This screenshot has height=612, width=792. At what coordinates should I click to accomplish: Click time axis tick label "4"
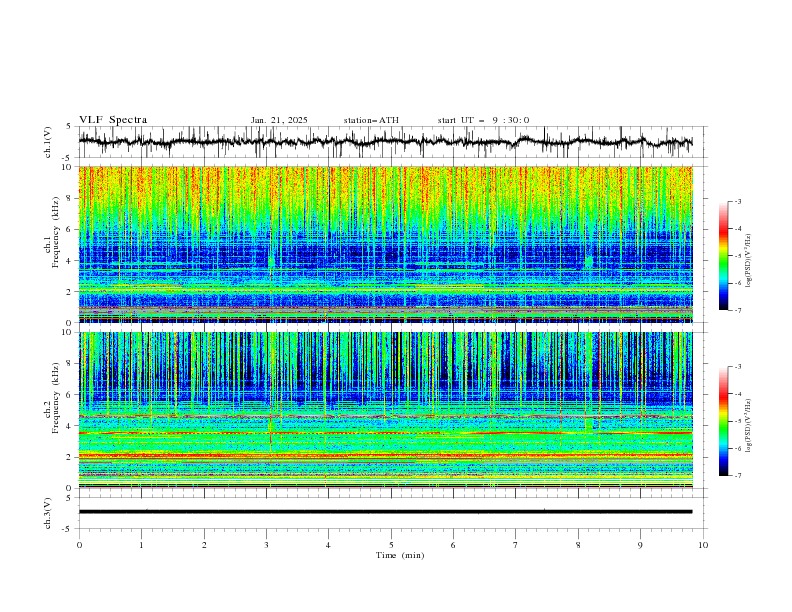[328, 545]
